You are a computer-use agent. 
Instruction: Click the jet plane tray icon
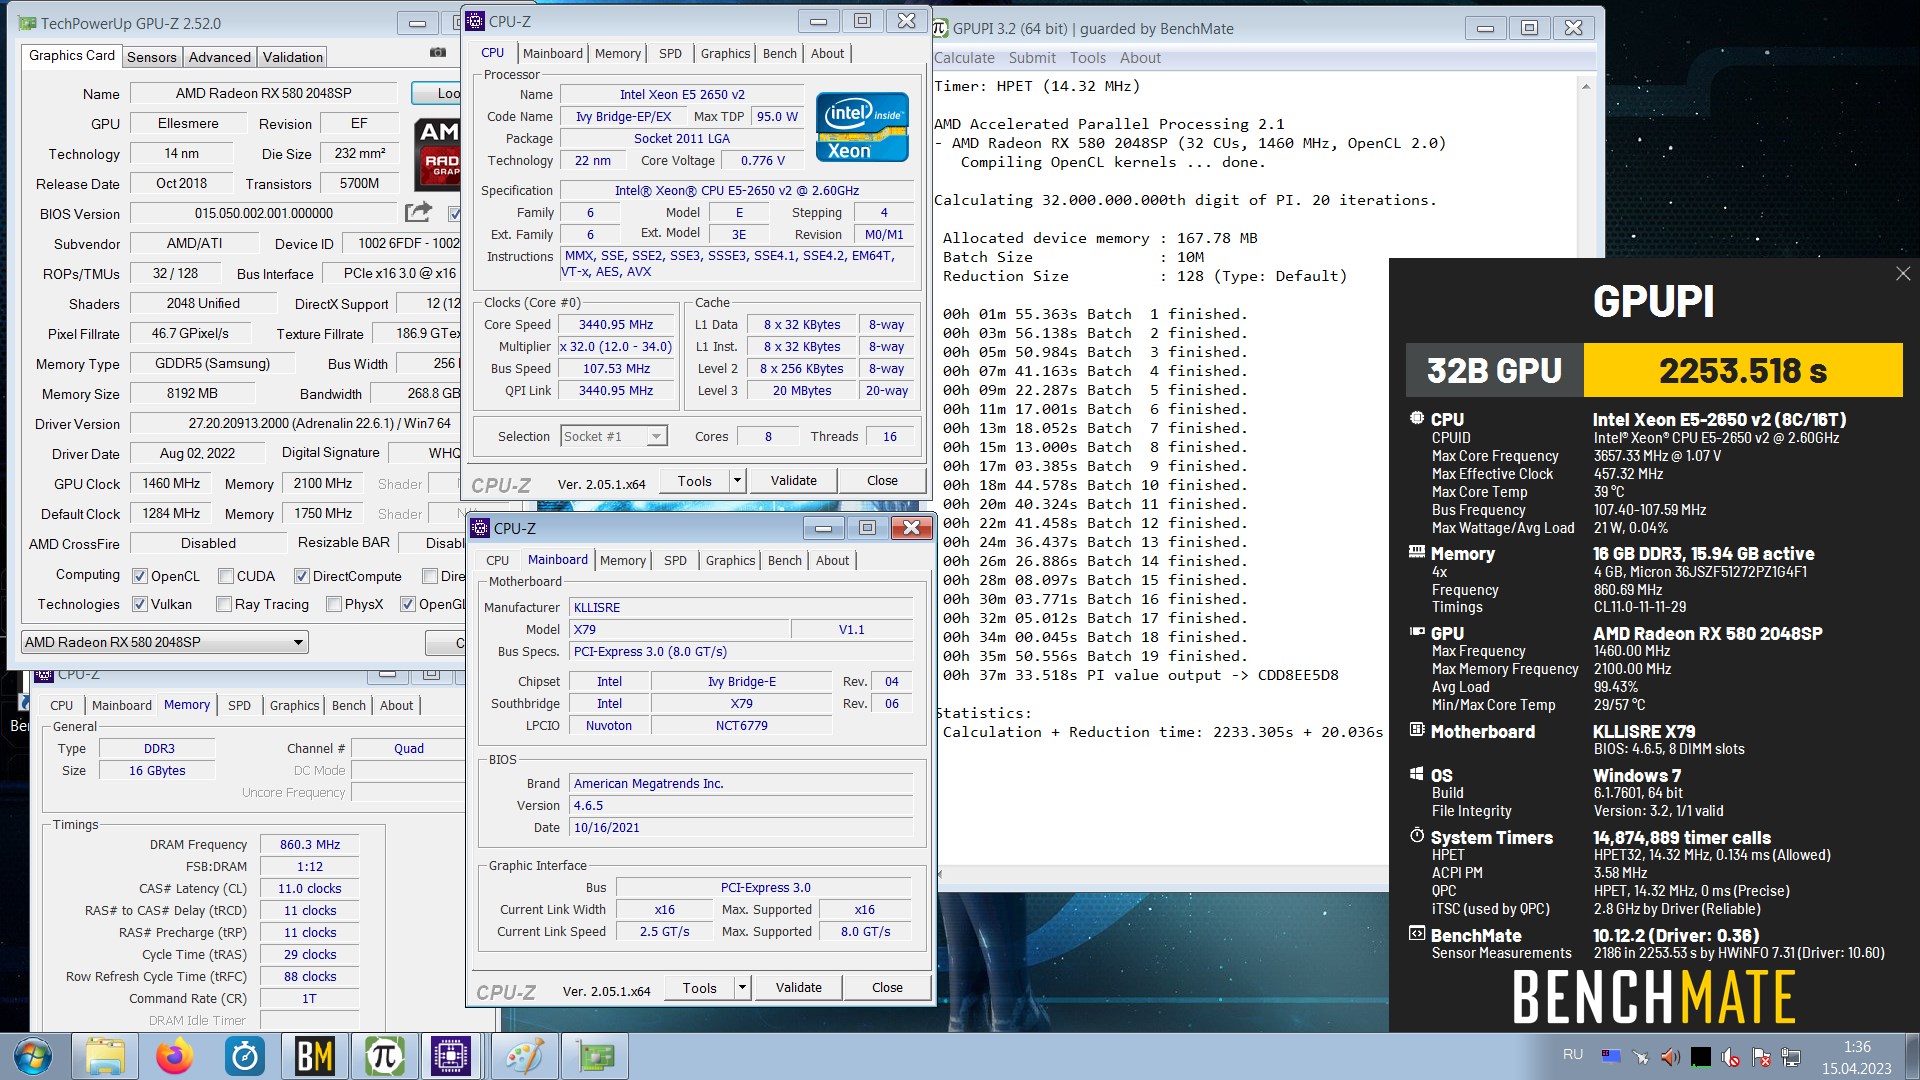pyautogui.click(x=1640, y=1056)
